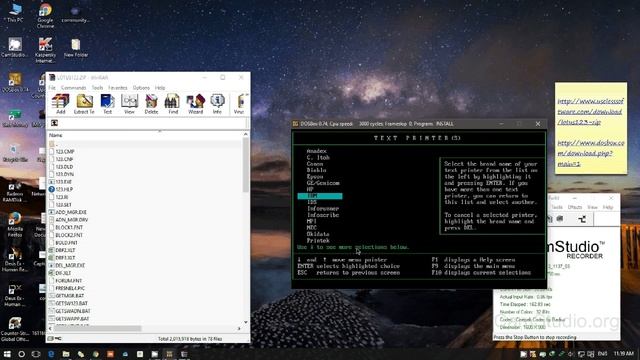Select file BLOCK1.FNT in archive list

coord(69,227)
